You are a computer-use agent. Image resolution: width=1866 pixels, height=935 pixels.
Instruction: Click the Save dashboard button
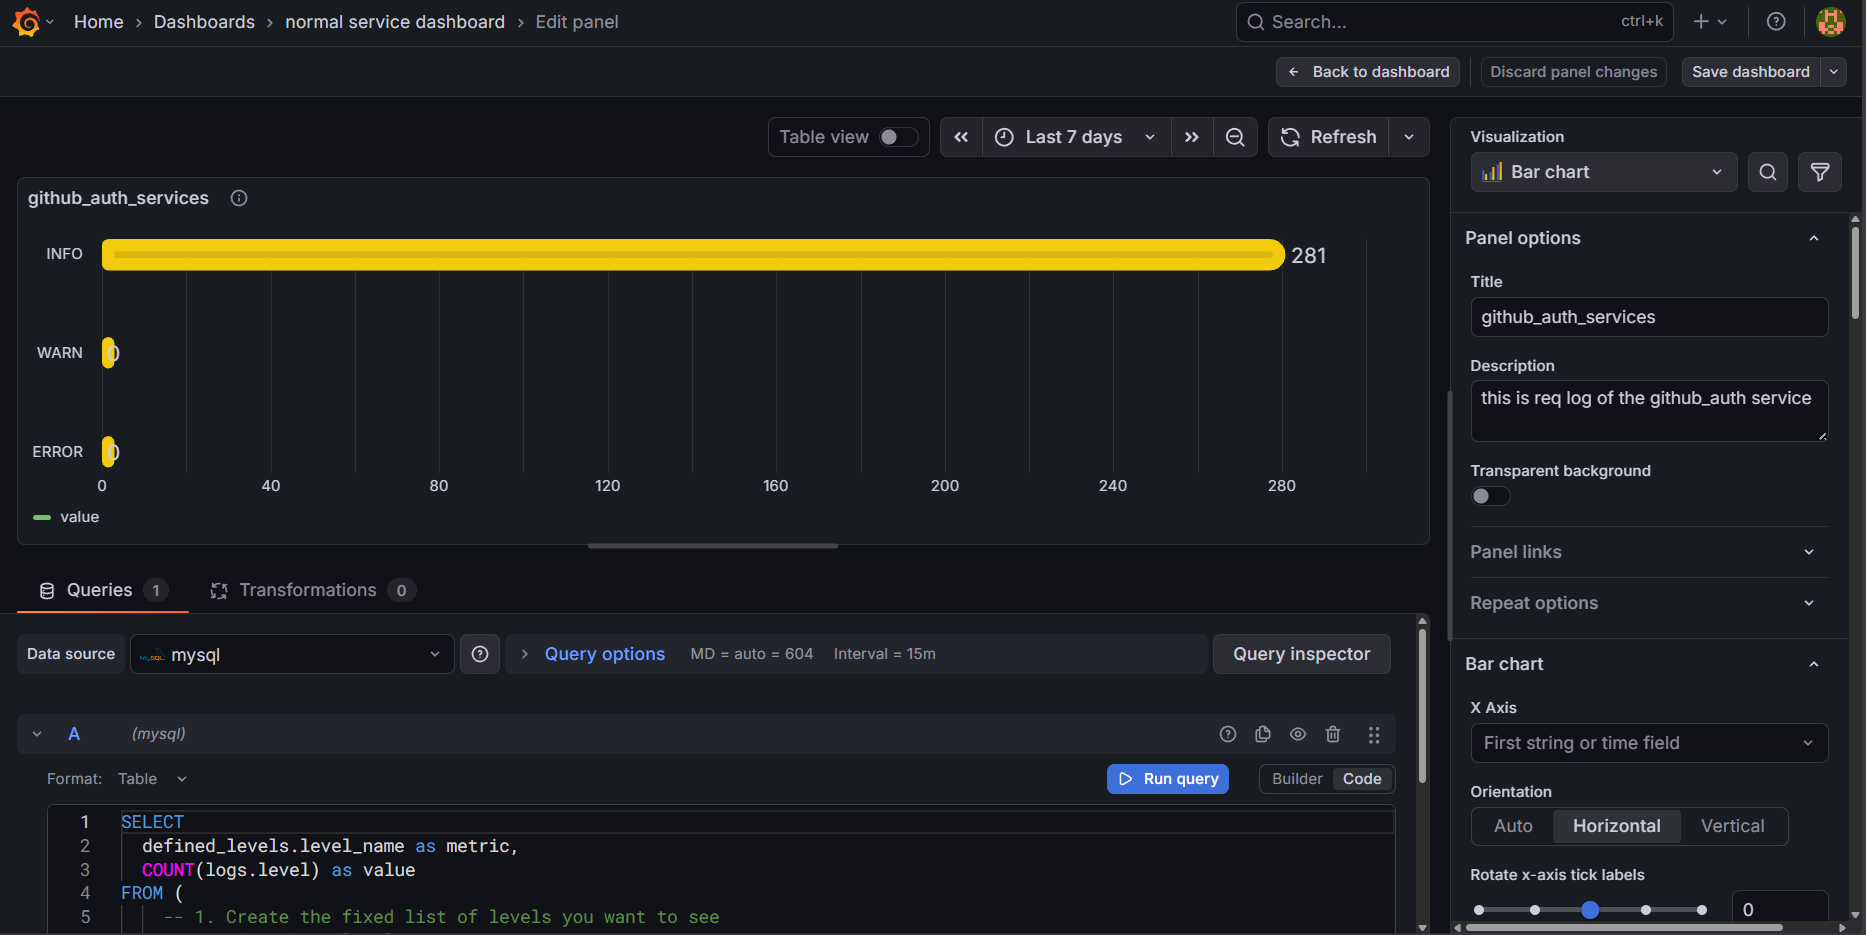pos(1751,72)
